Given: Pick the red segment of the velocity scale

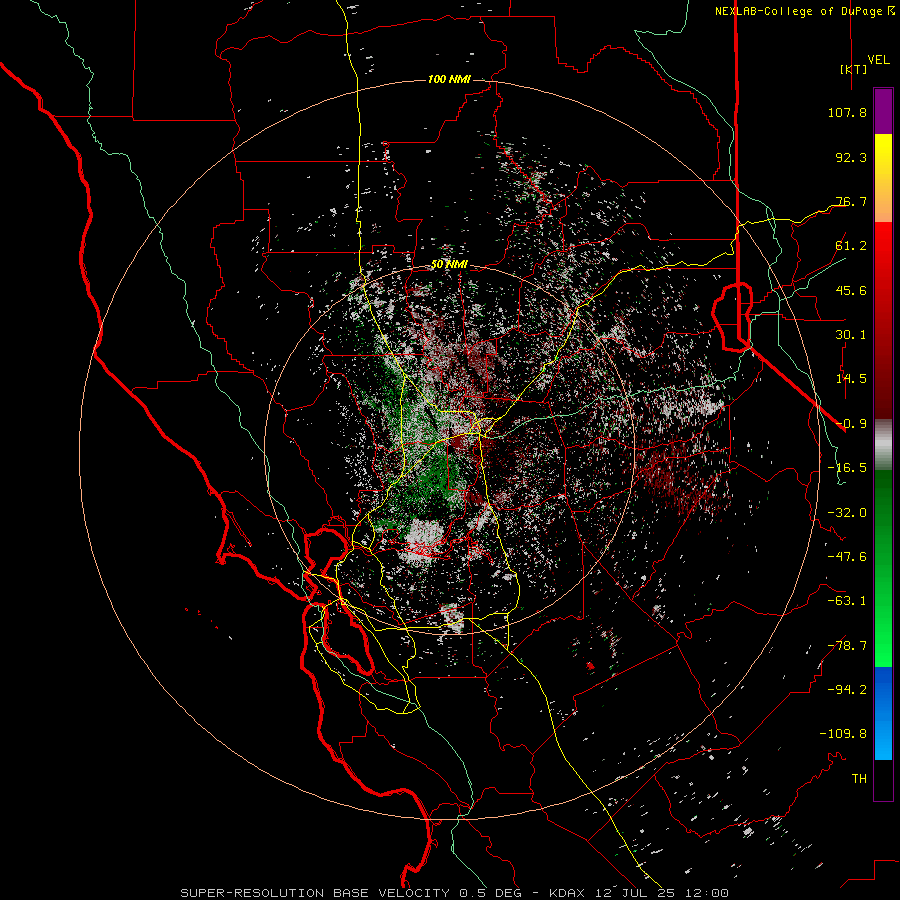Looking at the screenshot, I should [883, 320].
